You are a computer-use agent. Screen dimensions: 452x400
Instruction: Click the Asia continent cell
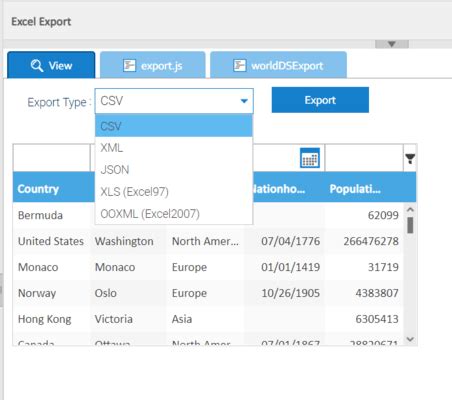205,319
